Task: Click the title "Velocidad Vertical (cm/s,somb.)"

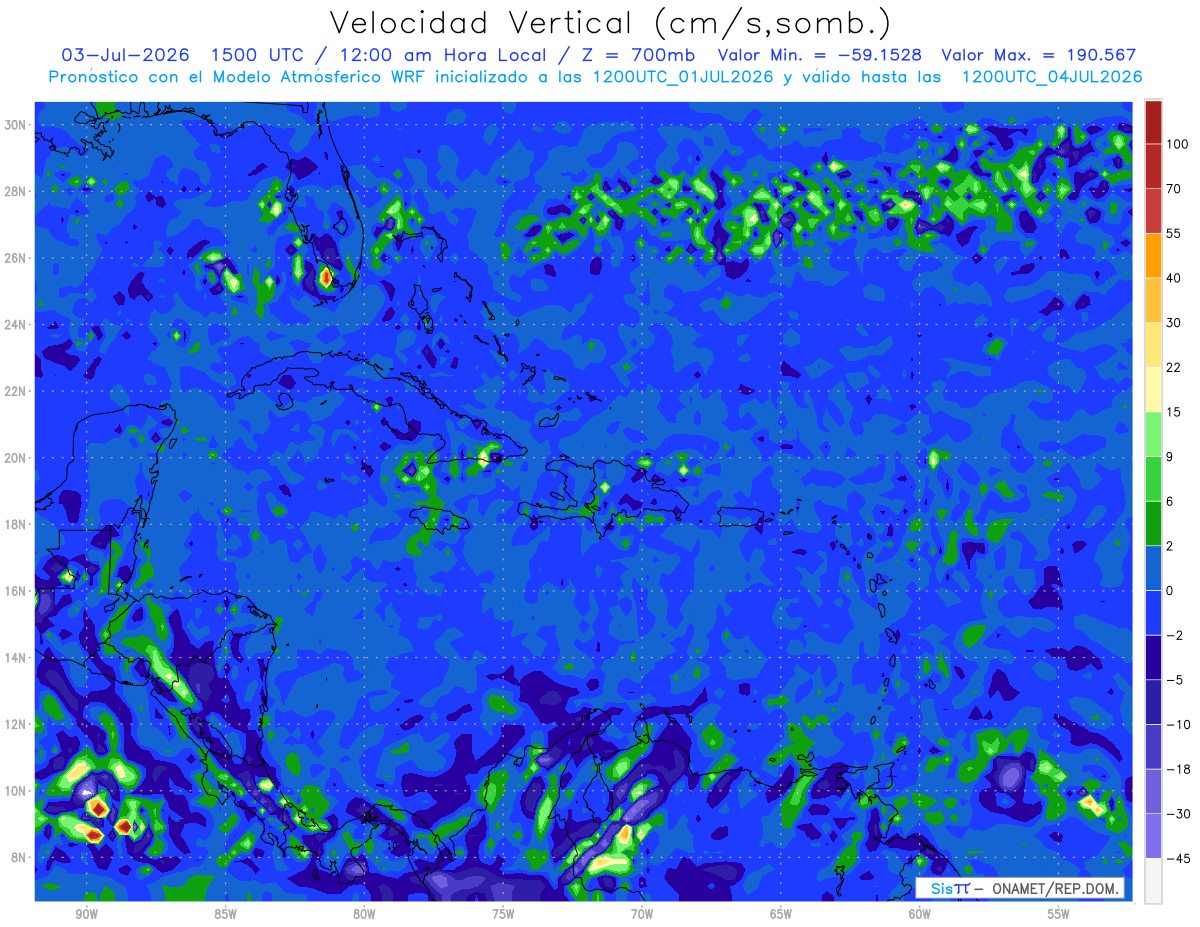Action: pos(610,23)
